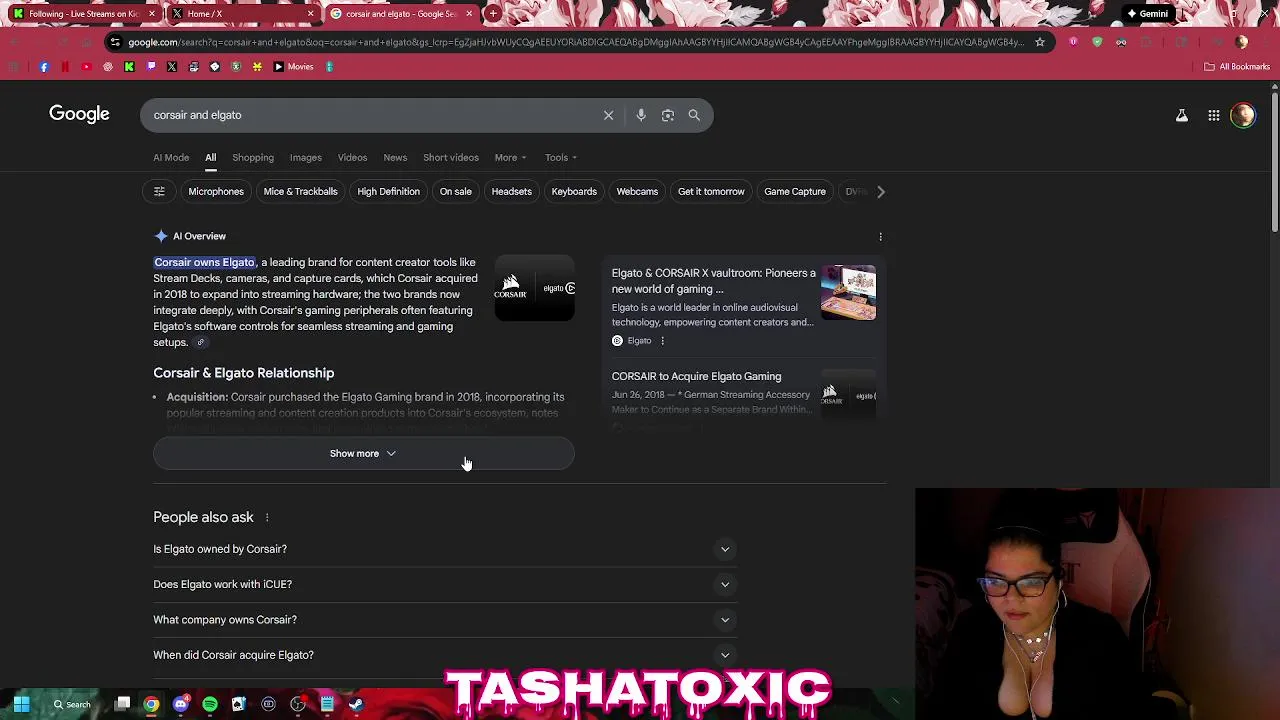Open OBS Studio from the taskbar
Screen dimensions: 1280x720
(x=298, y=704)
